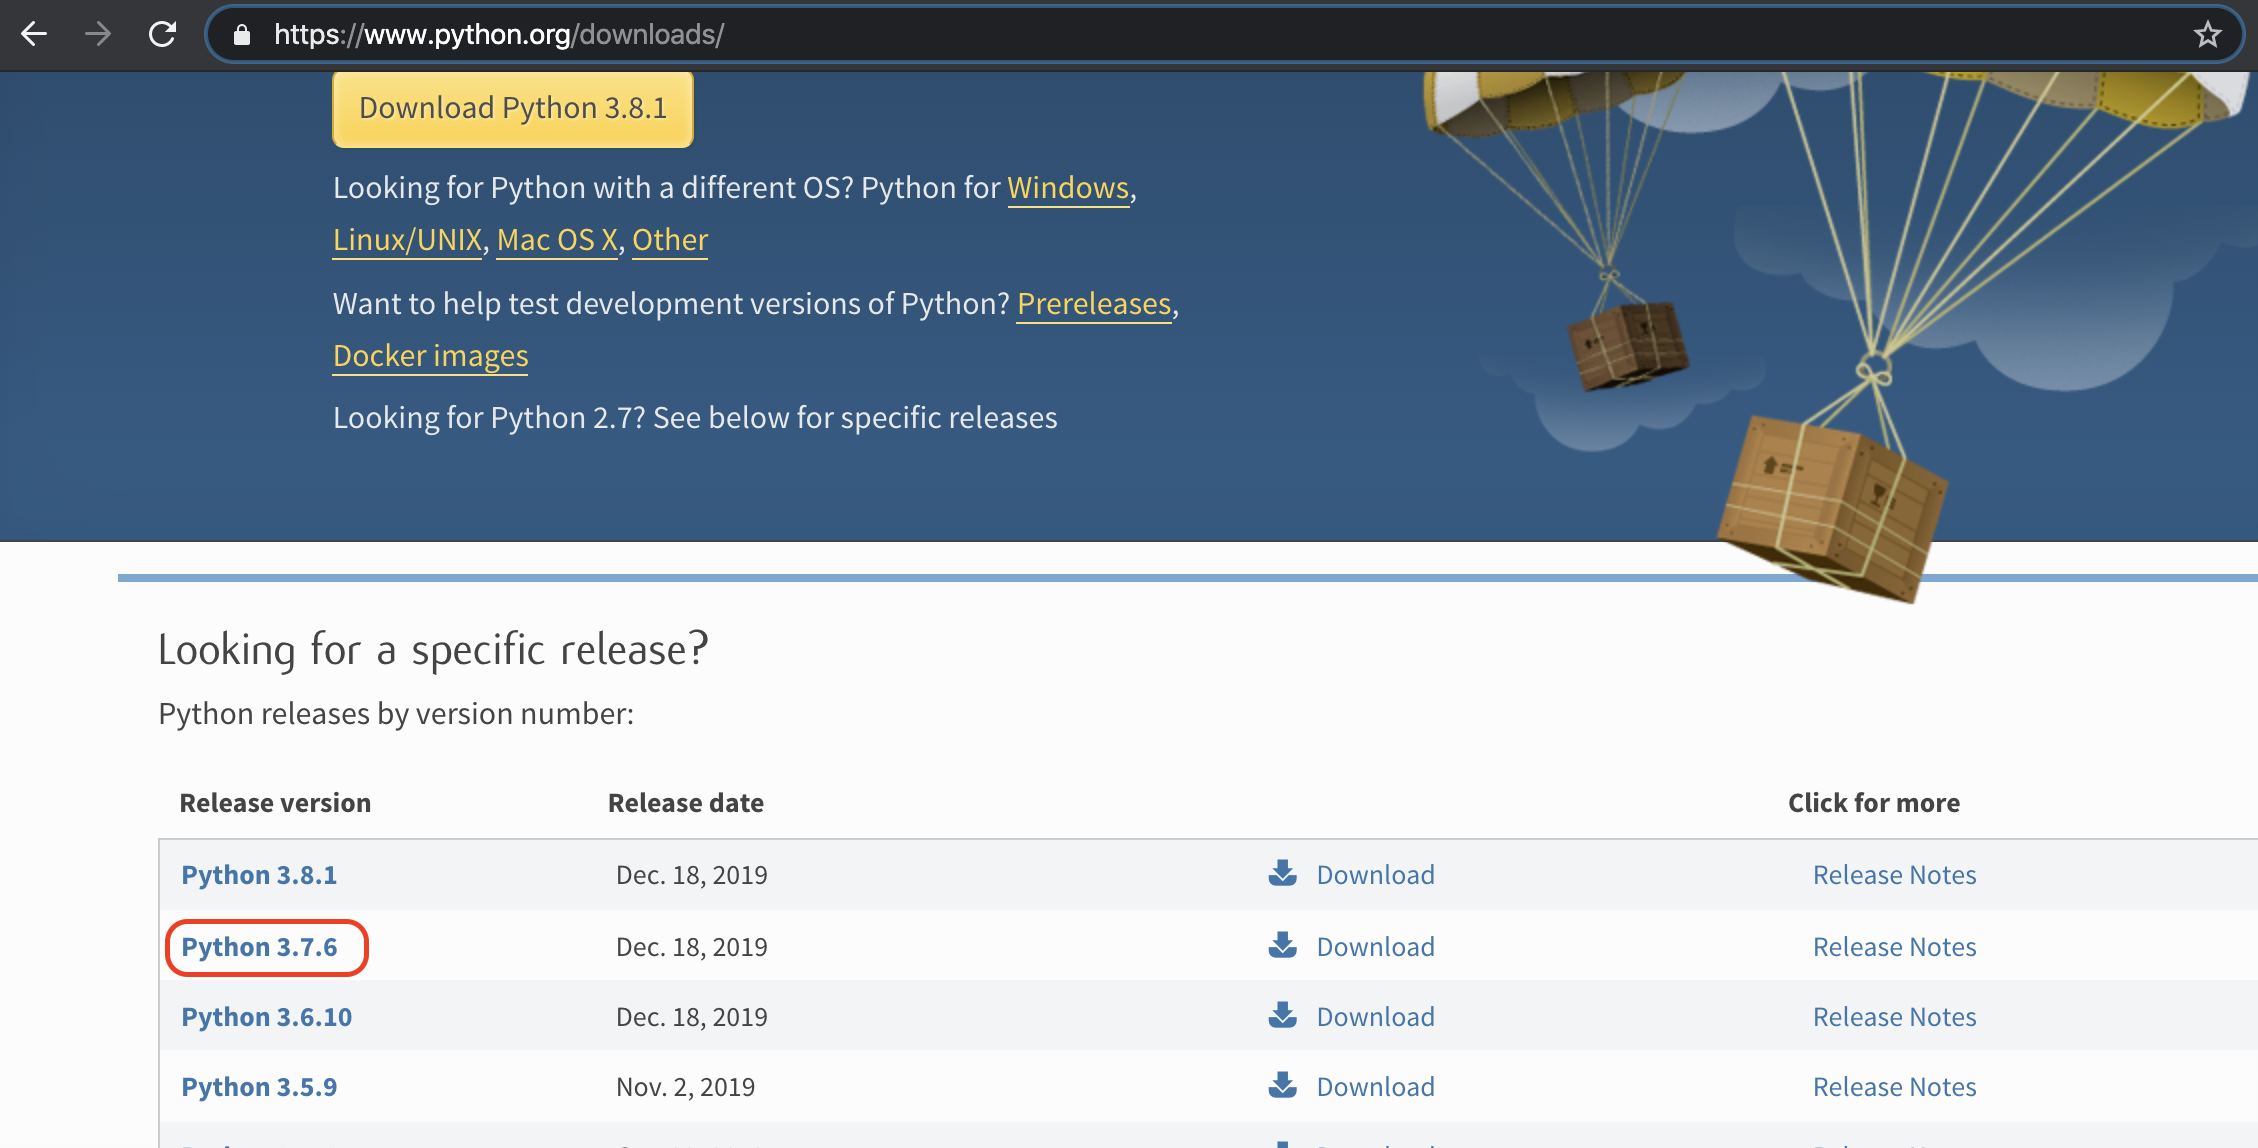Image resolution: width=2258 pixels, height=1148 pixels.
Task: Open the Docker images link
Action: [430, 356]
